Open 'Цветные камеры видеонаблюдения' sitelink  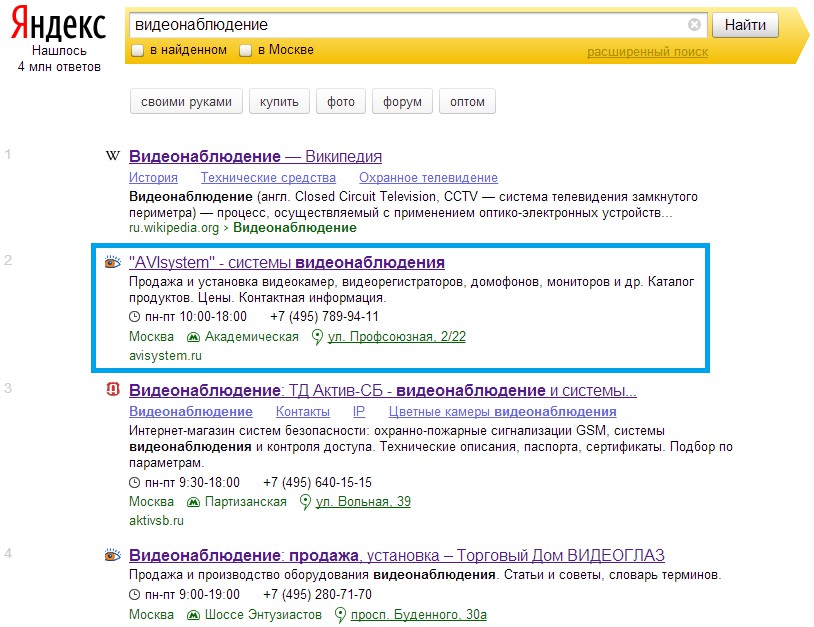503,412
